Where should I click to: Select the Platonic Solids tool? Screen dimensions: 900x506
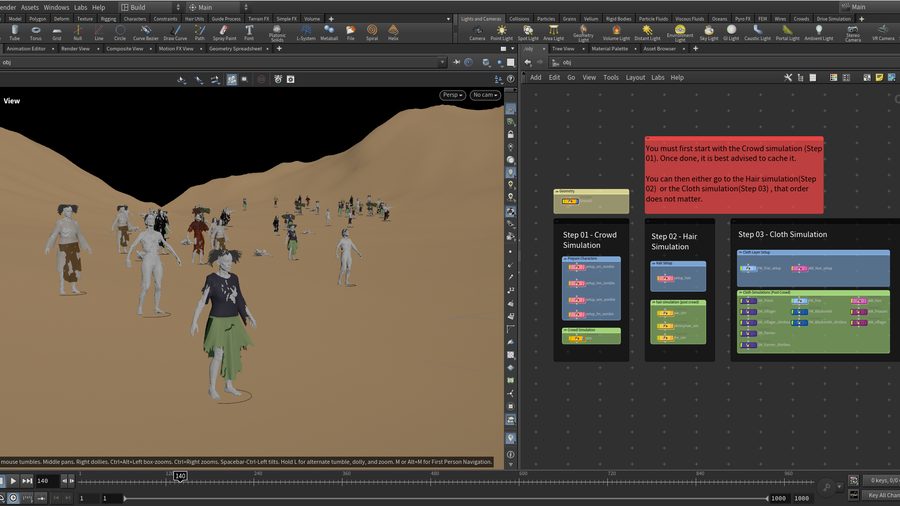point(277,33)
